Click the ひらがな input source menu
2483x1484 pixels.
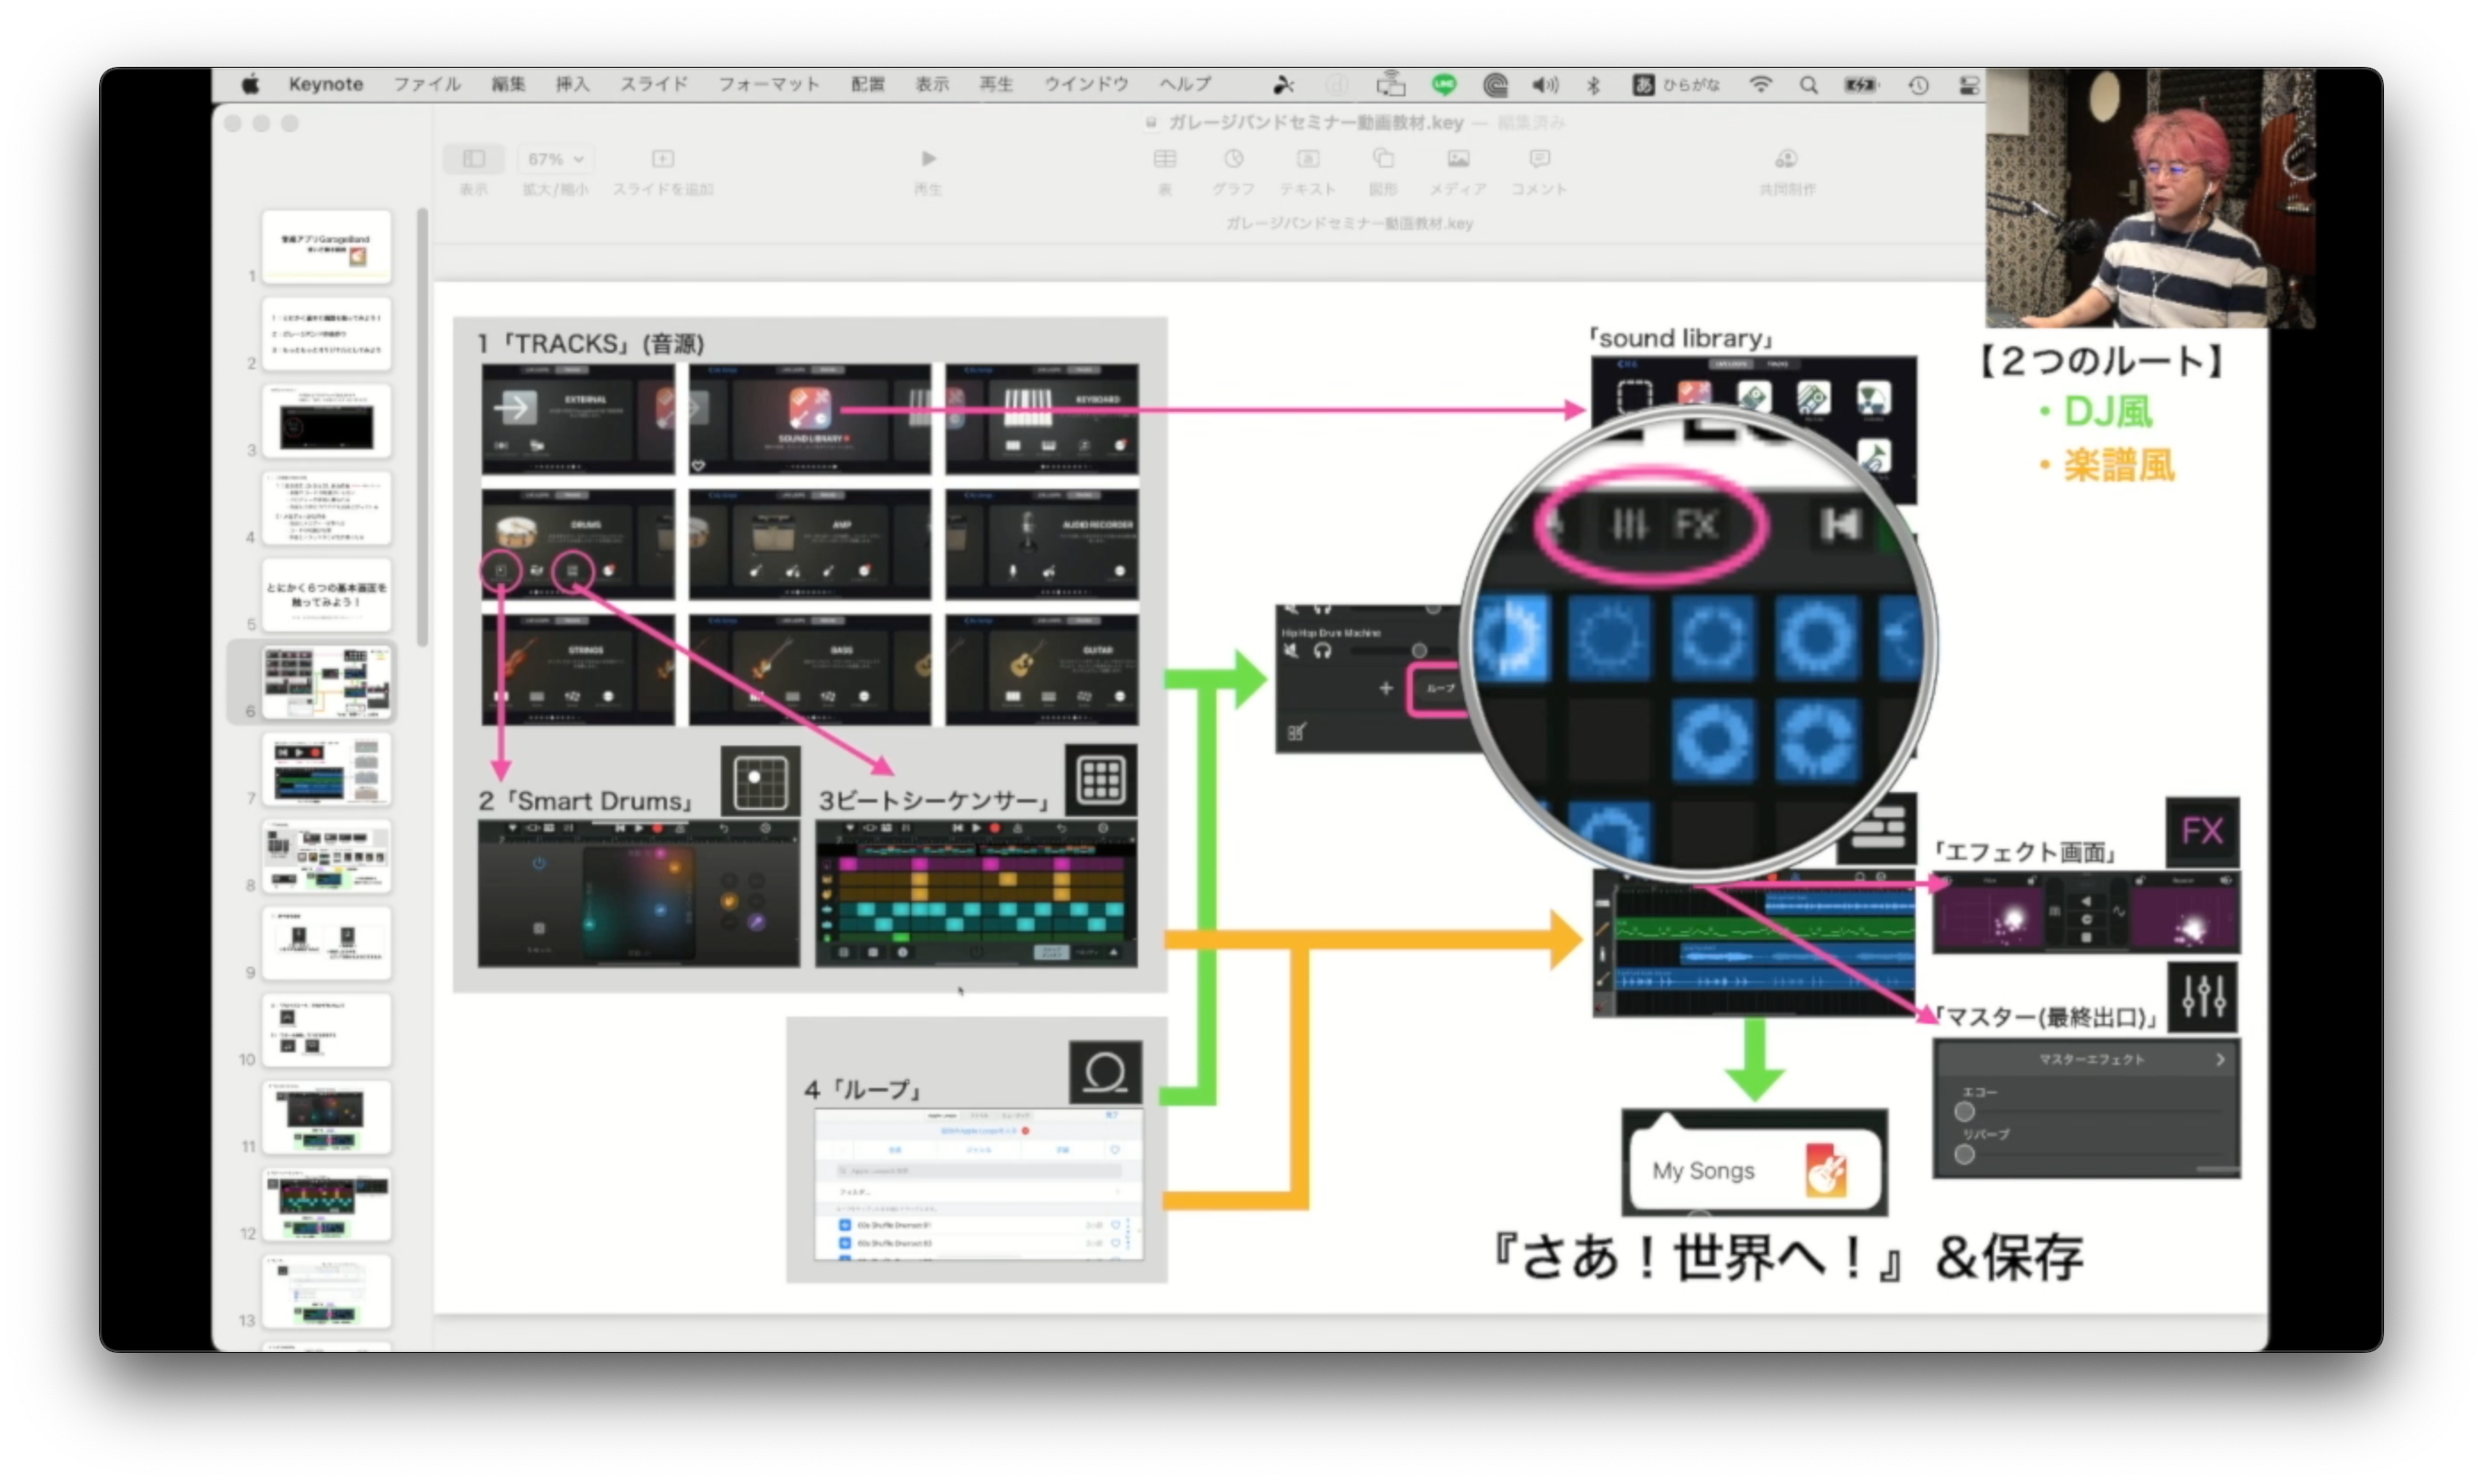pos(1677,85)
